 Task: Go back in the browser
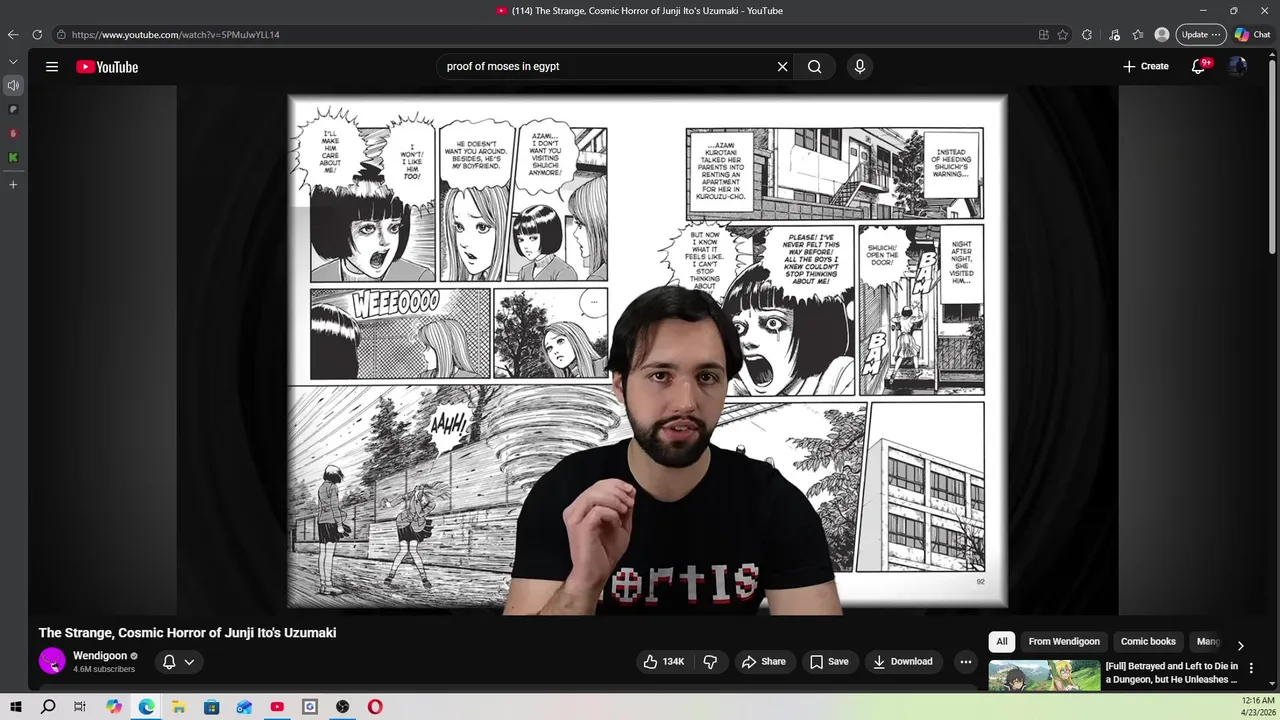click(13, 34)
